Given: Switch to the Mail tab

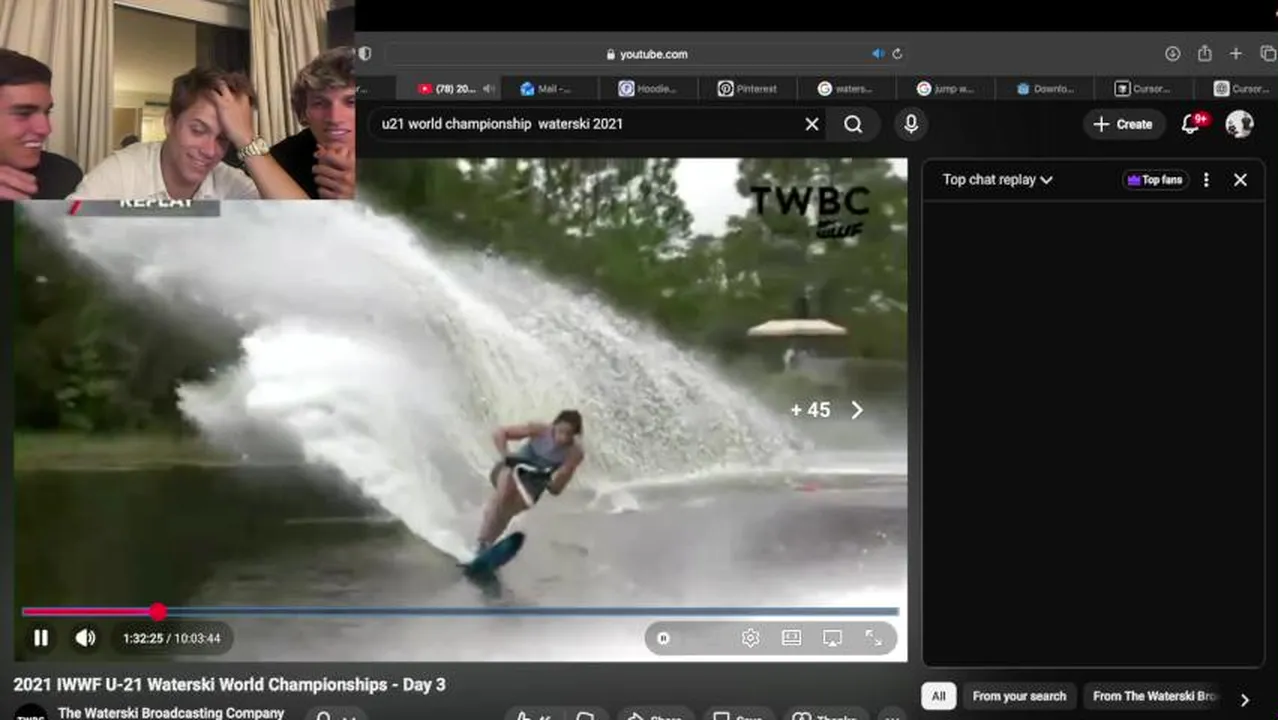Looking at the screenshot, I should pyautogui.click(x=547, y=88).
